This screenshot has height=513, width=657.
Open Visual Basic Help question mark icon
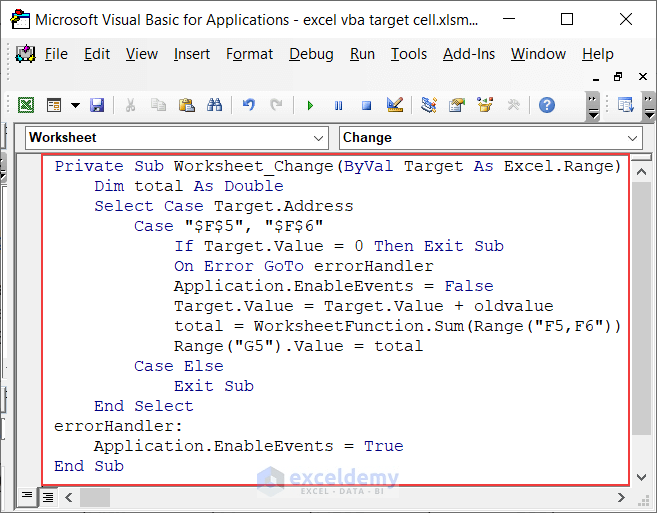[x=547, y=105]
